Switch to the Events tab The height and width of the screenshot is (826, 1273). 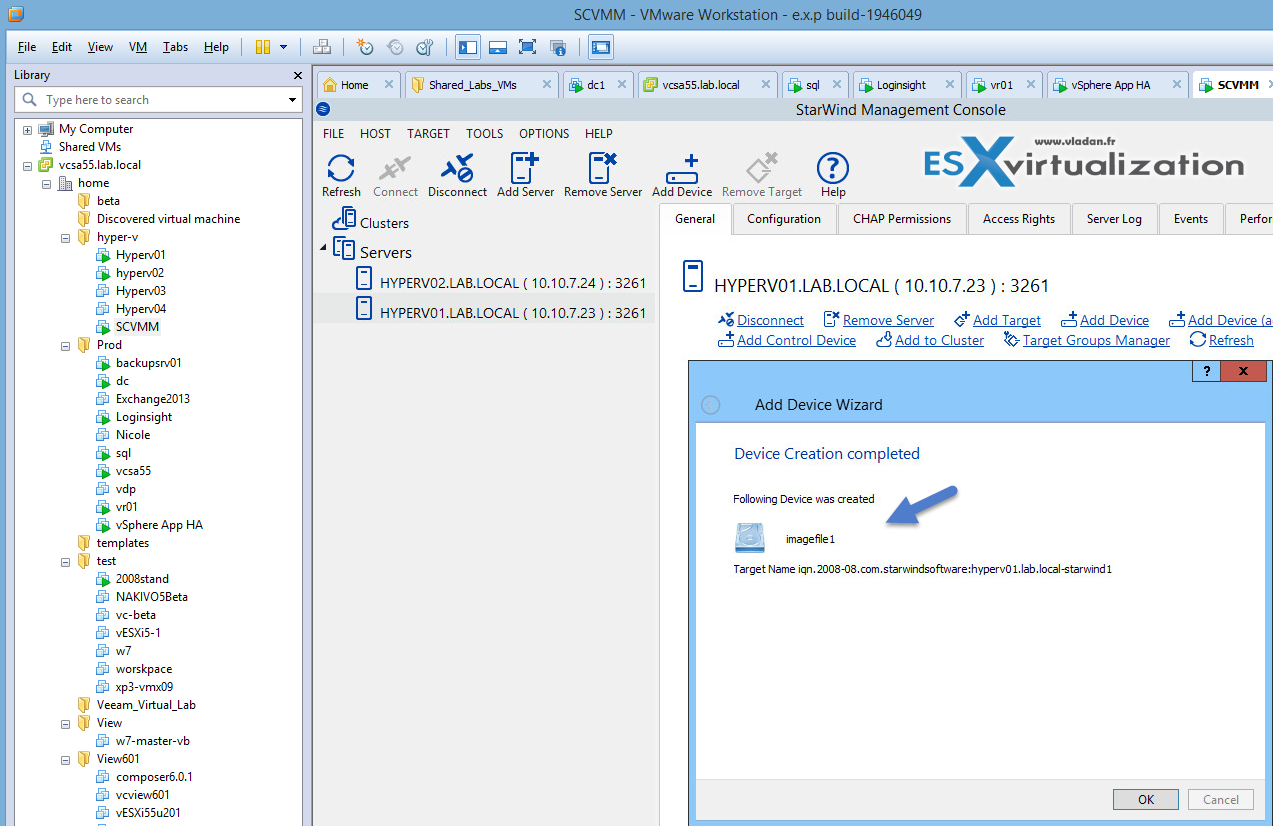pos(1190,219)
